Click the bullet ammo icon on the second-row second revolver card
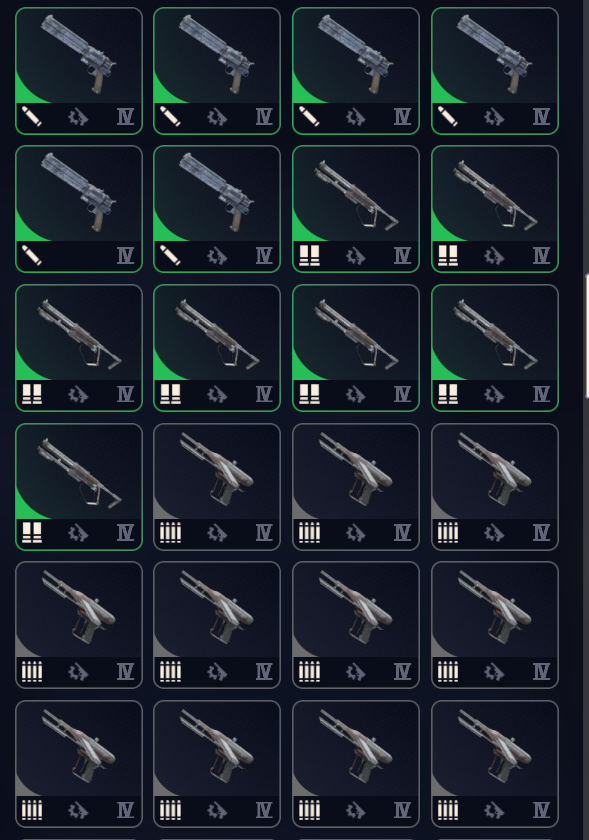 coord(170,255)
